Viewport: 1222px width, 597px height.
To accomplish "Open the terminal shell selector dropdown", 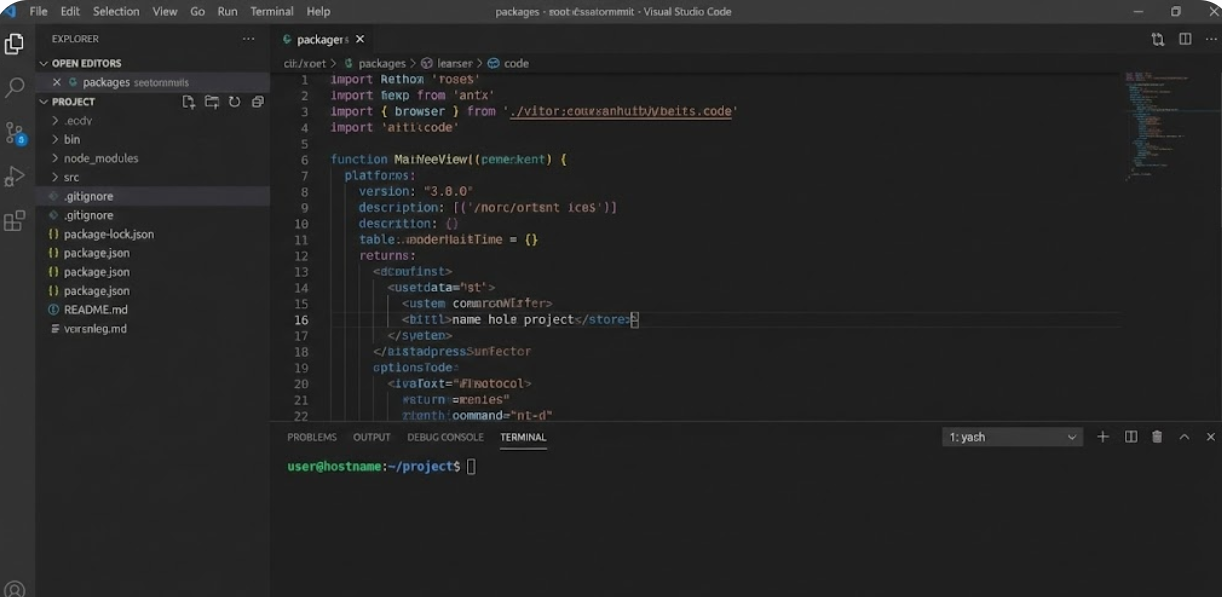I will 1012,437.
